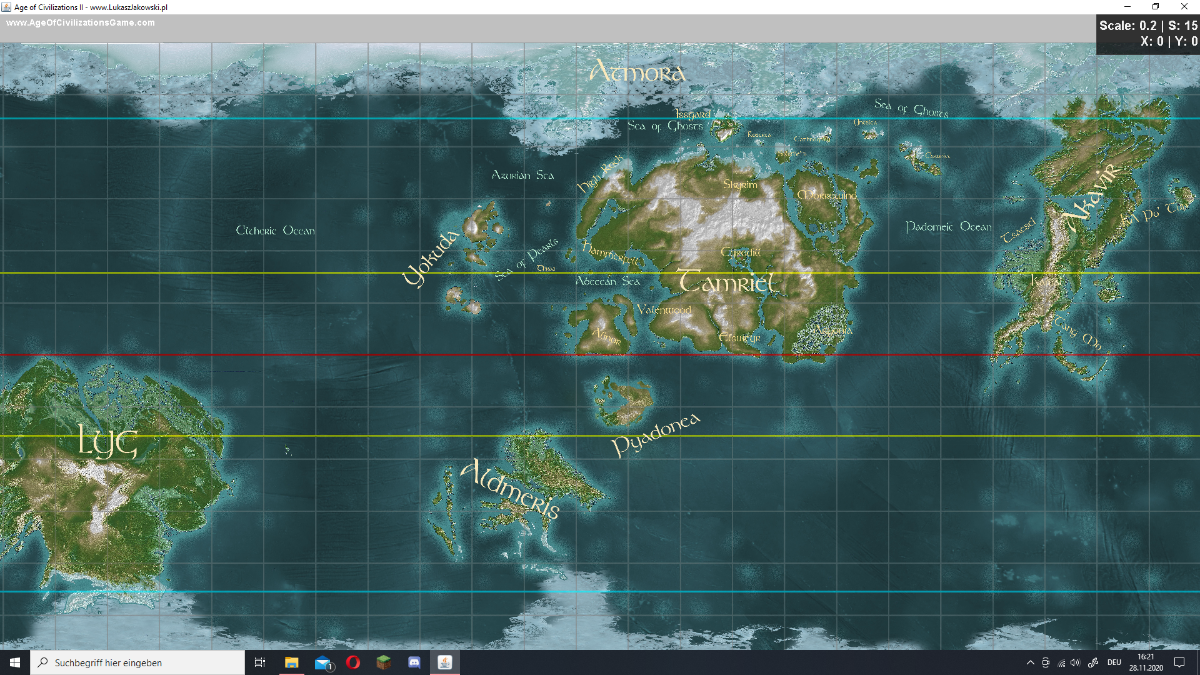This screenshot has height=675, width=1200.
Task: Click the High Rock region label
Action: pyautogui.click(x=599, y=173)
